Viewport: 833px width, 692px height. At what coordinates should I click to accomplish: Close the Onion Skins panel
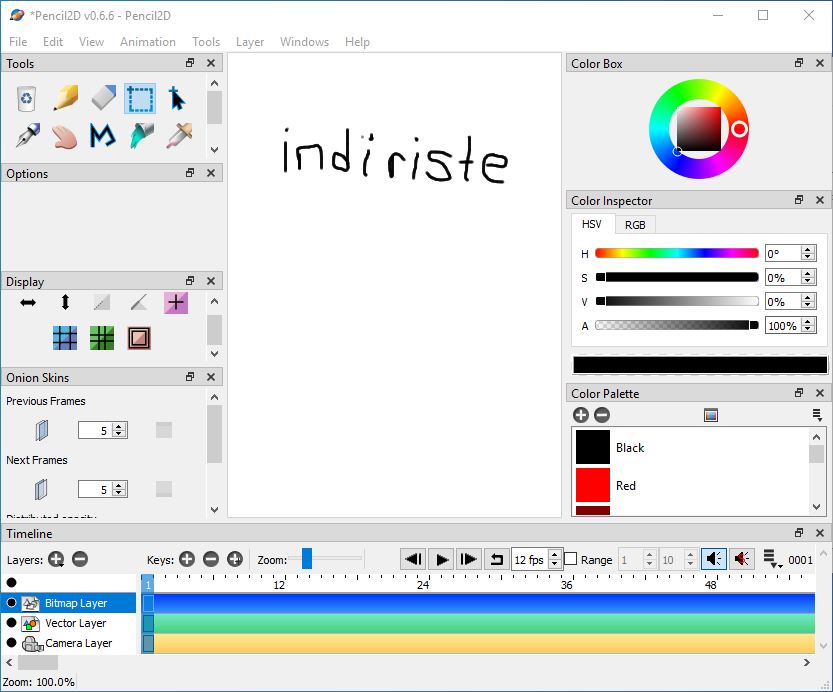click(x=211, y=377)
